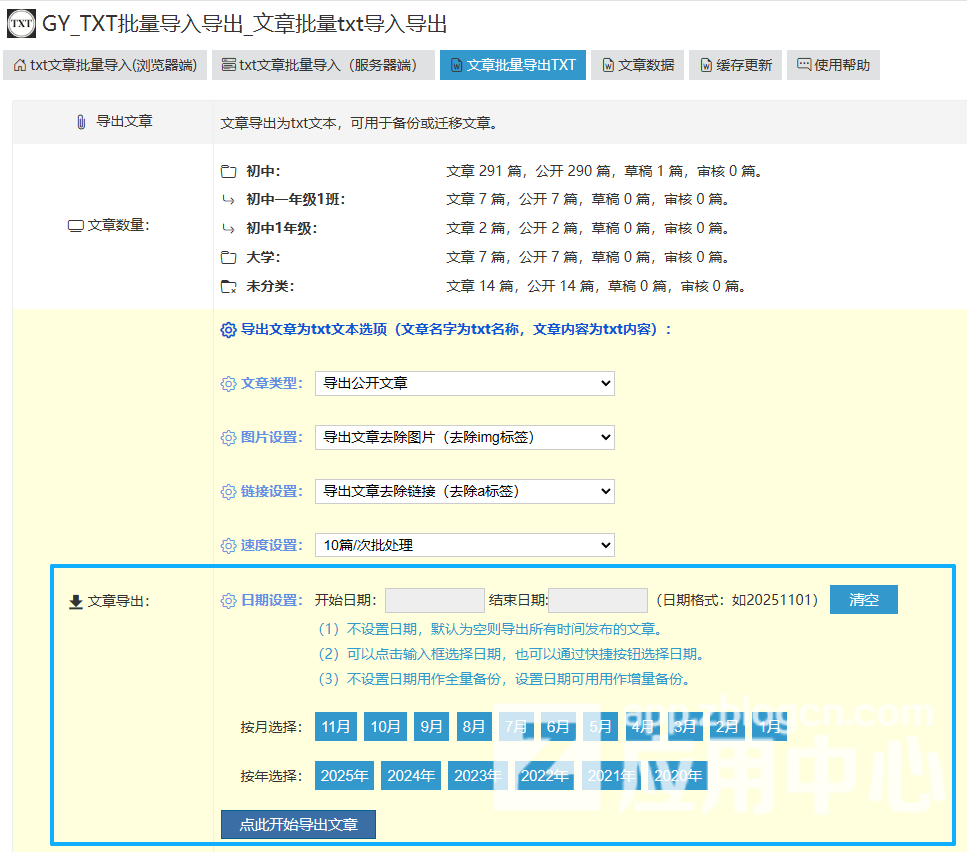Click the folder icon next to 初中
967x852 pixels.
click(229, 171)
